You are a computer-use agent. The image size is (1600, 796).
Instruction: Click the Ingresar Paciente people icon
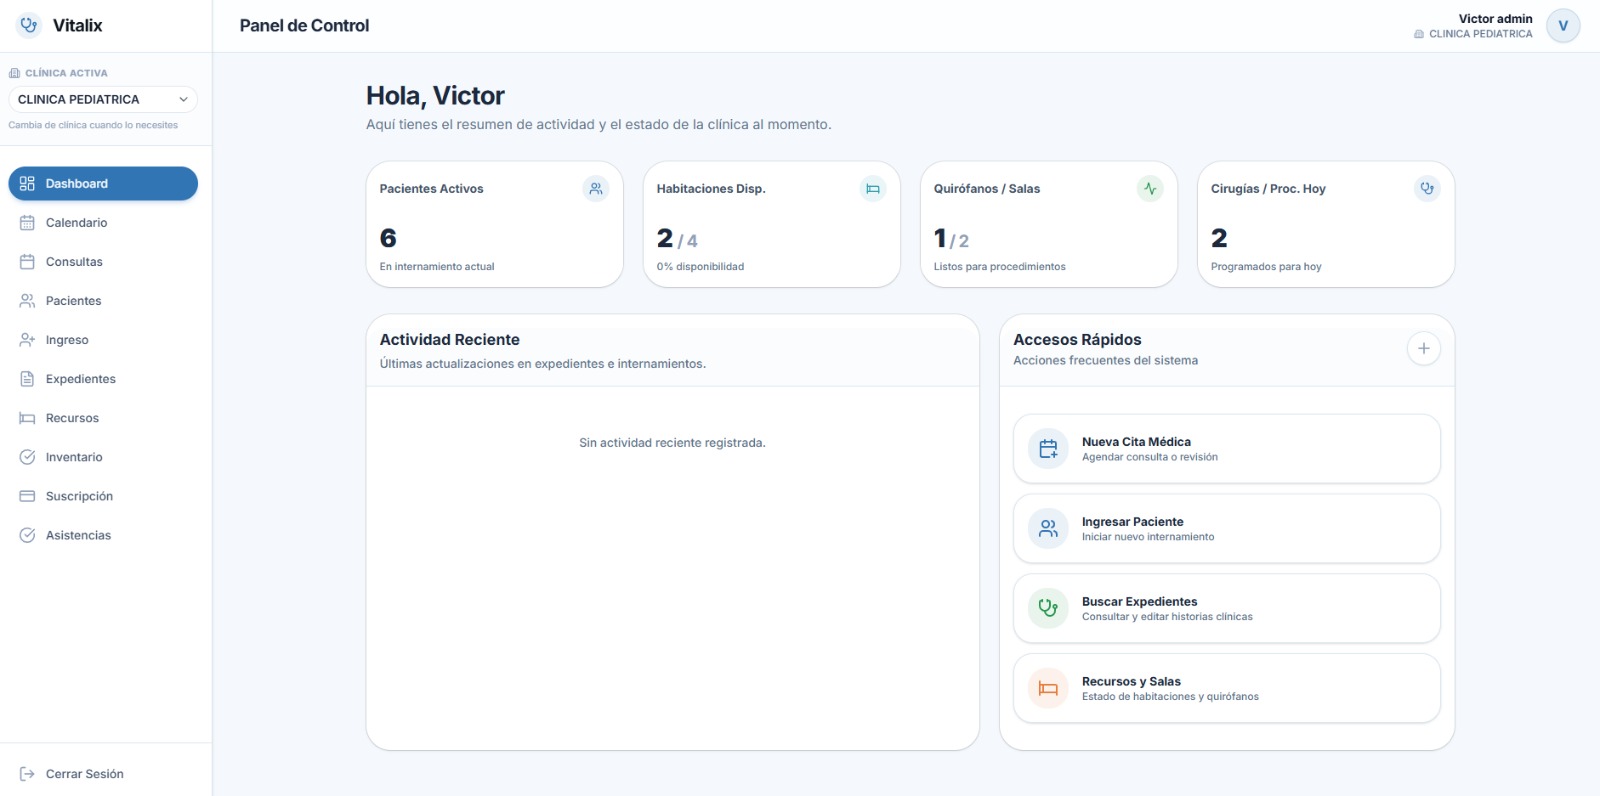tap(1048, 529)
